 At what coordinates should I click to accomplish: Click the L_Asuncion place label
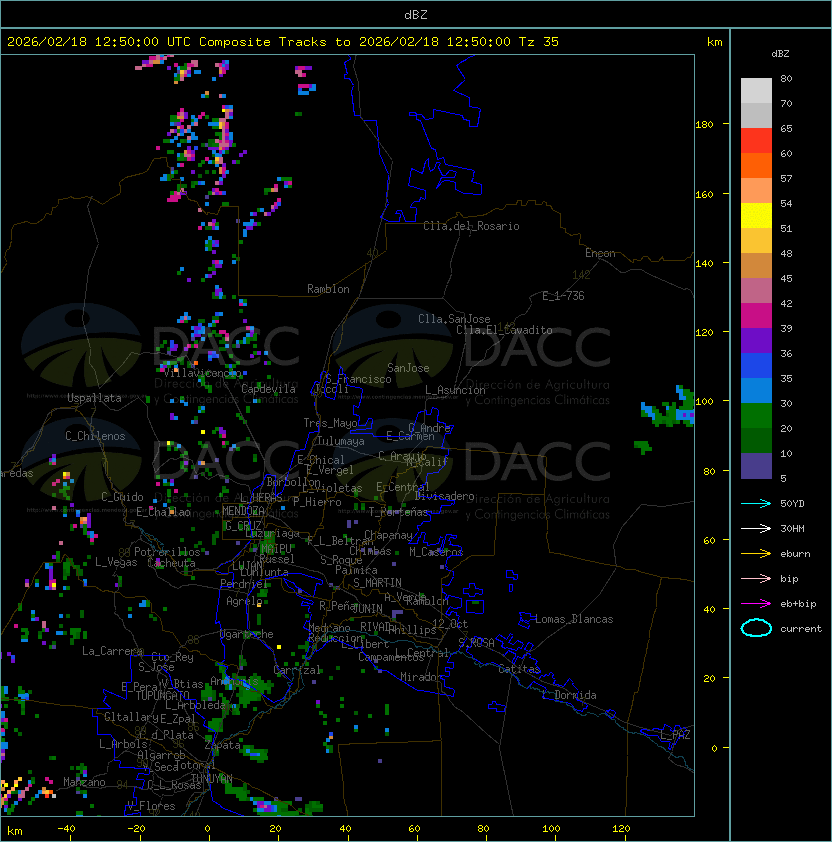pyautogui.click(x=455, y=390)
